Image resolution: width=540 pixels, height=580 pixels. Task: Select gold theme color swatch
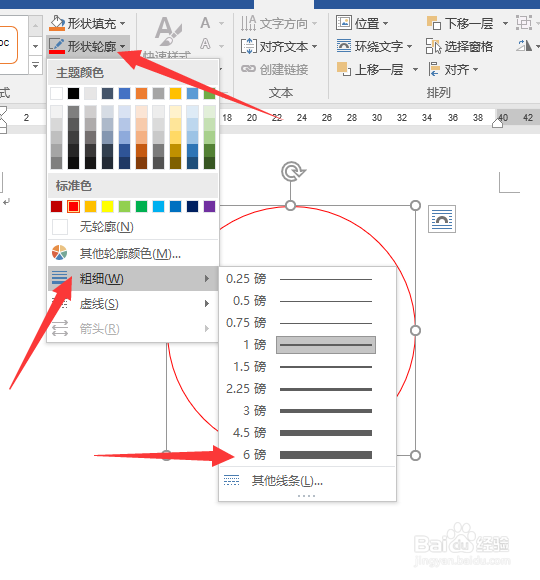[x=175, y=93]
